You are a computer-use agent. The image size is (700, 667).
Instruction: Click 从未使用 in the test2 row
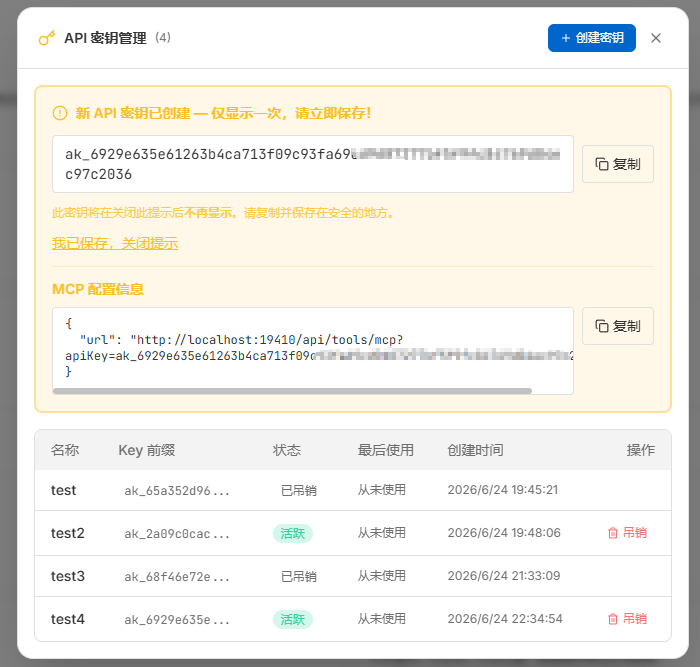point(382,533)
